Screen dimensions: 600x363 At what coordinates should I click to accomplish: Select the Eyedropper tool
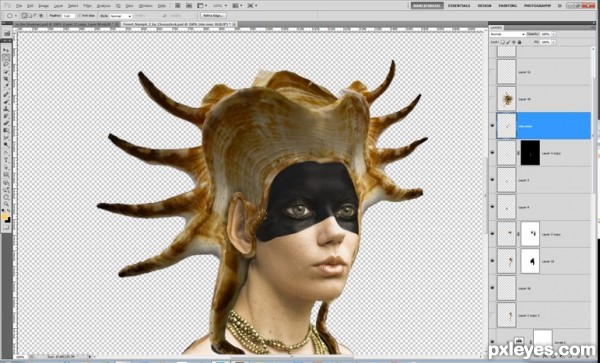7,86
